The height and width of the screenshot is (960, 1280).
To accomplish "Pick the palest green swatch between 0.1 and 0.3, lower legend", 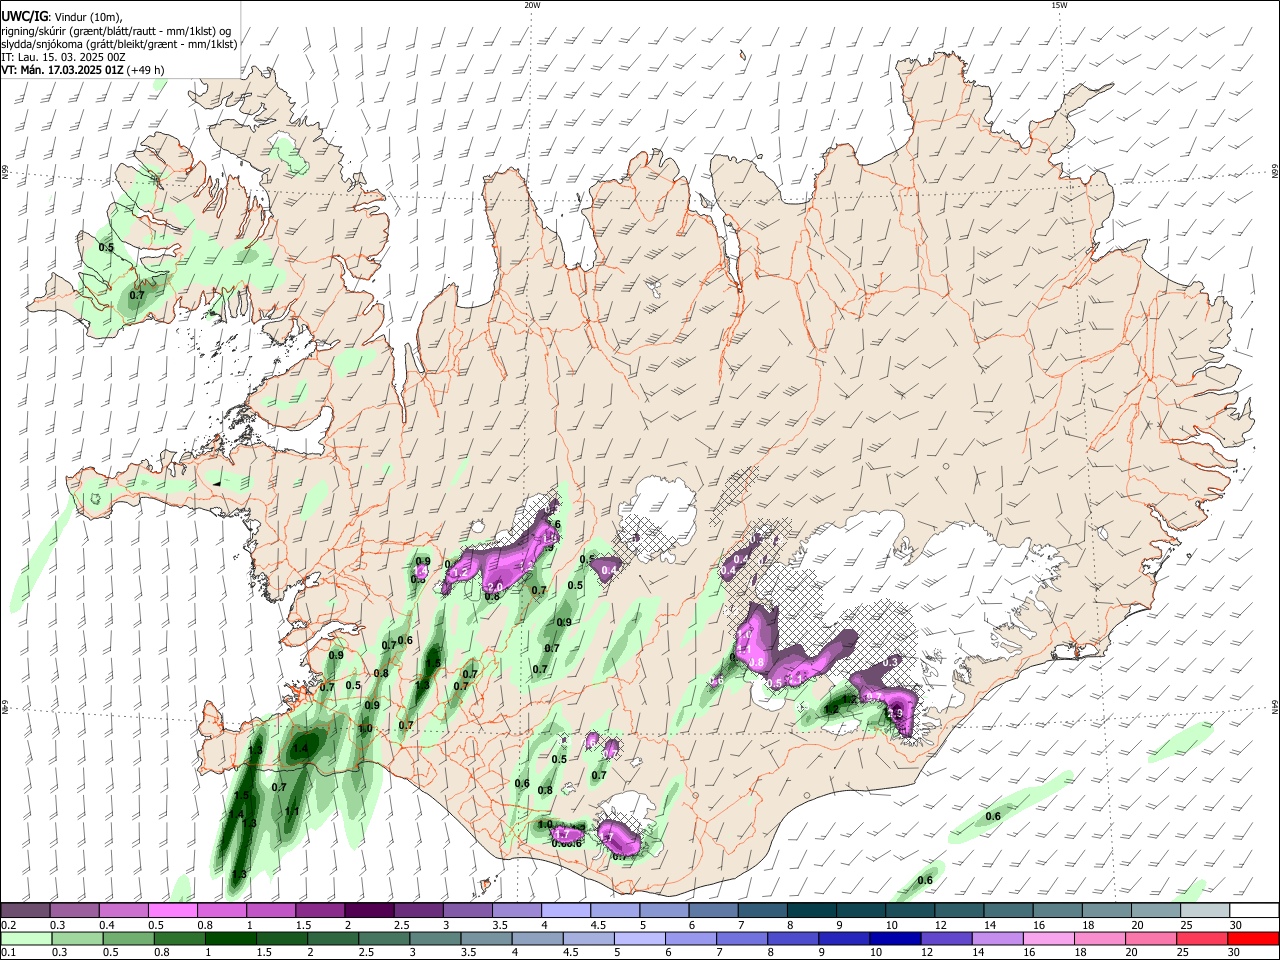I will pos(27,938).
